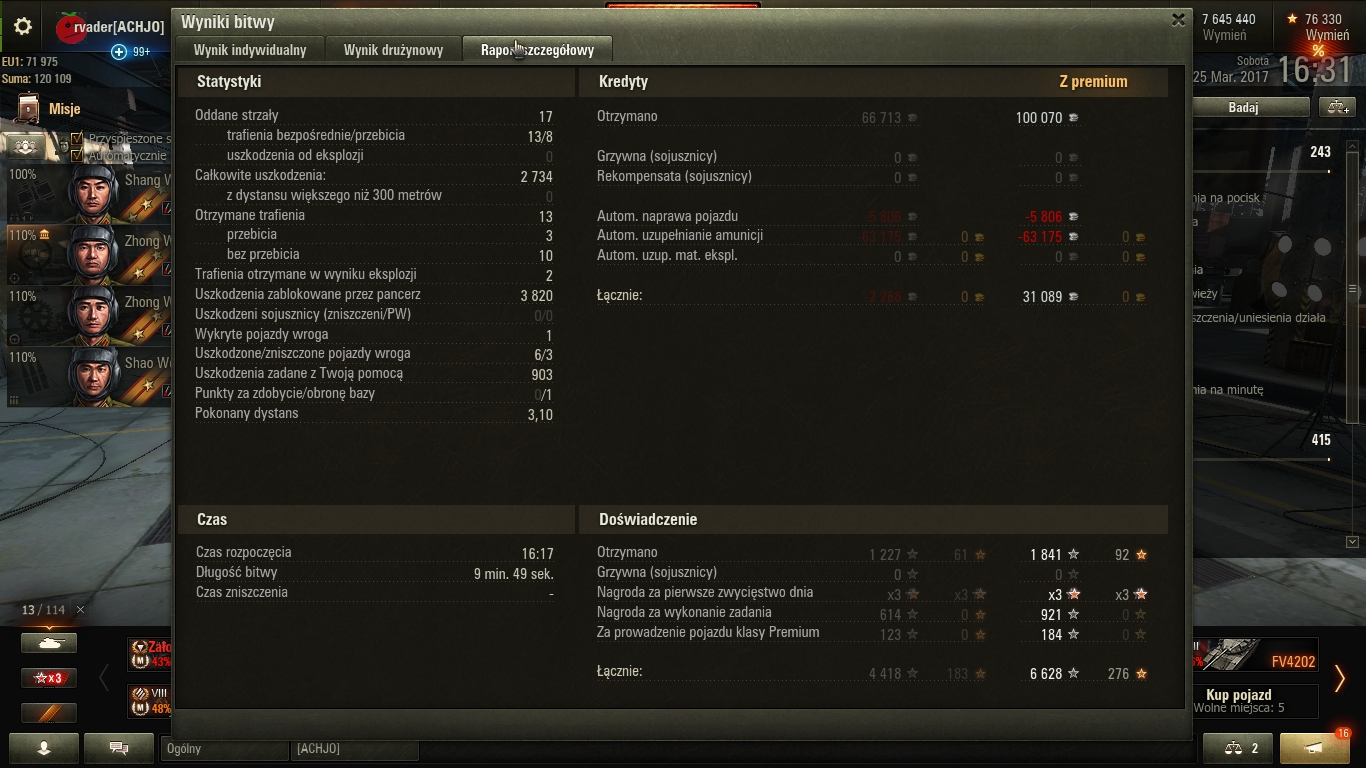Switch to Wynik drużynowy tab

tap(393, 49)
